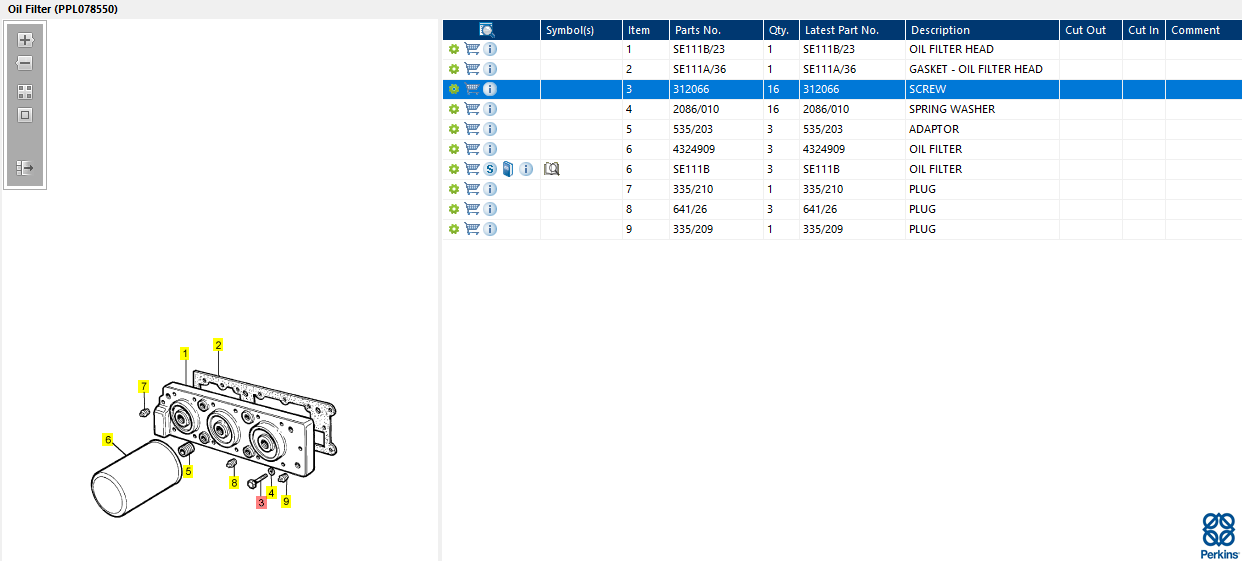Add OIL FILTER 4324909 to cart
The image size is (1242, 561).
472,149
